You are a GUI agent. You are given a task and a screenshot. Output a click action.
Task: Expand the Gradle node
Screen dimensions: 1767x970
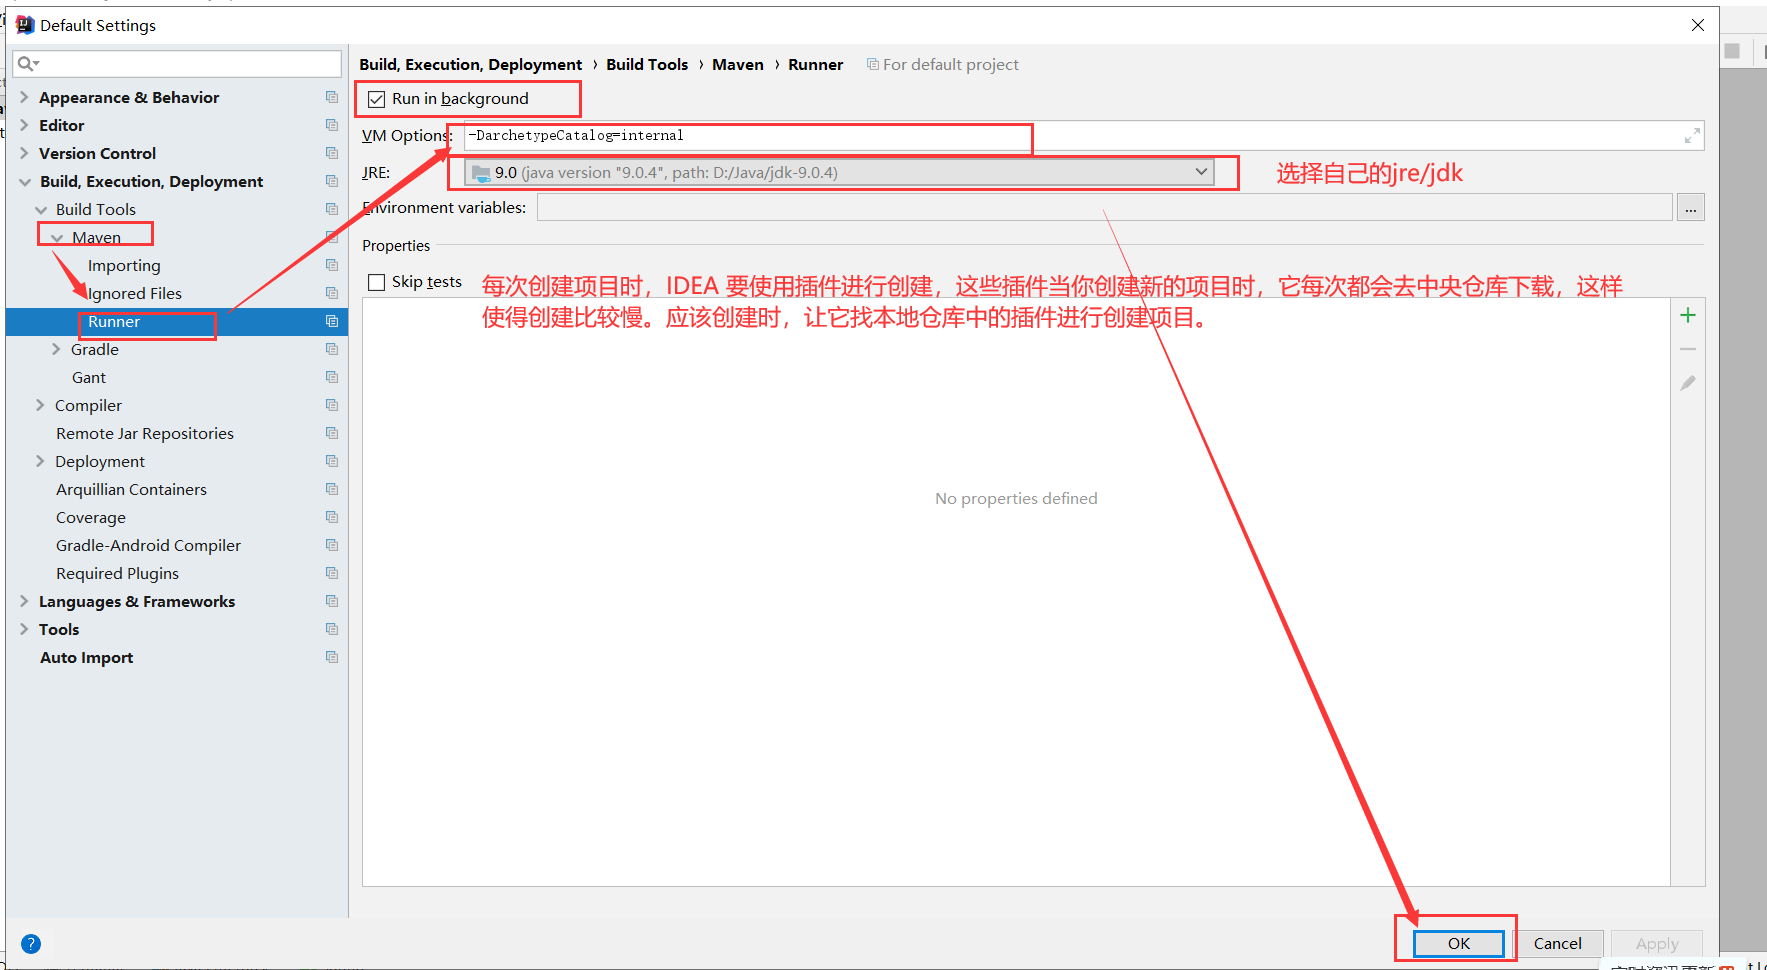click(56, 349)
